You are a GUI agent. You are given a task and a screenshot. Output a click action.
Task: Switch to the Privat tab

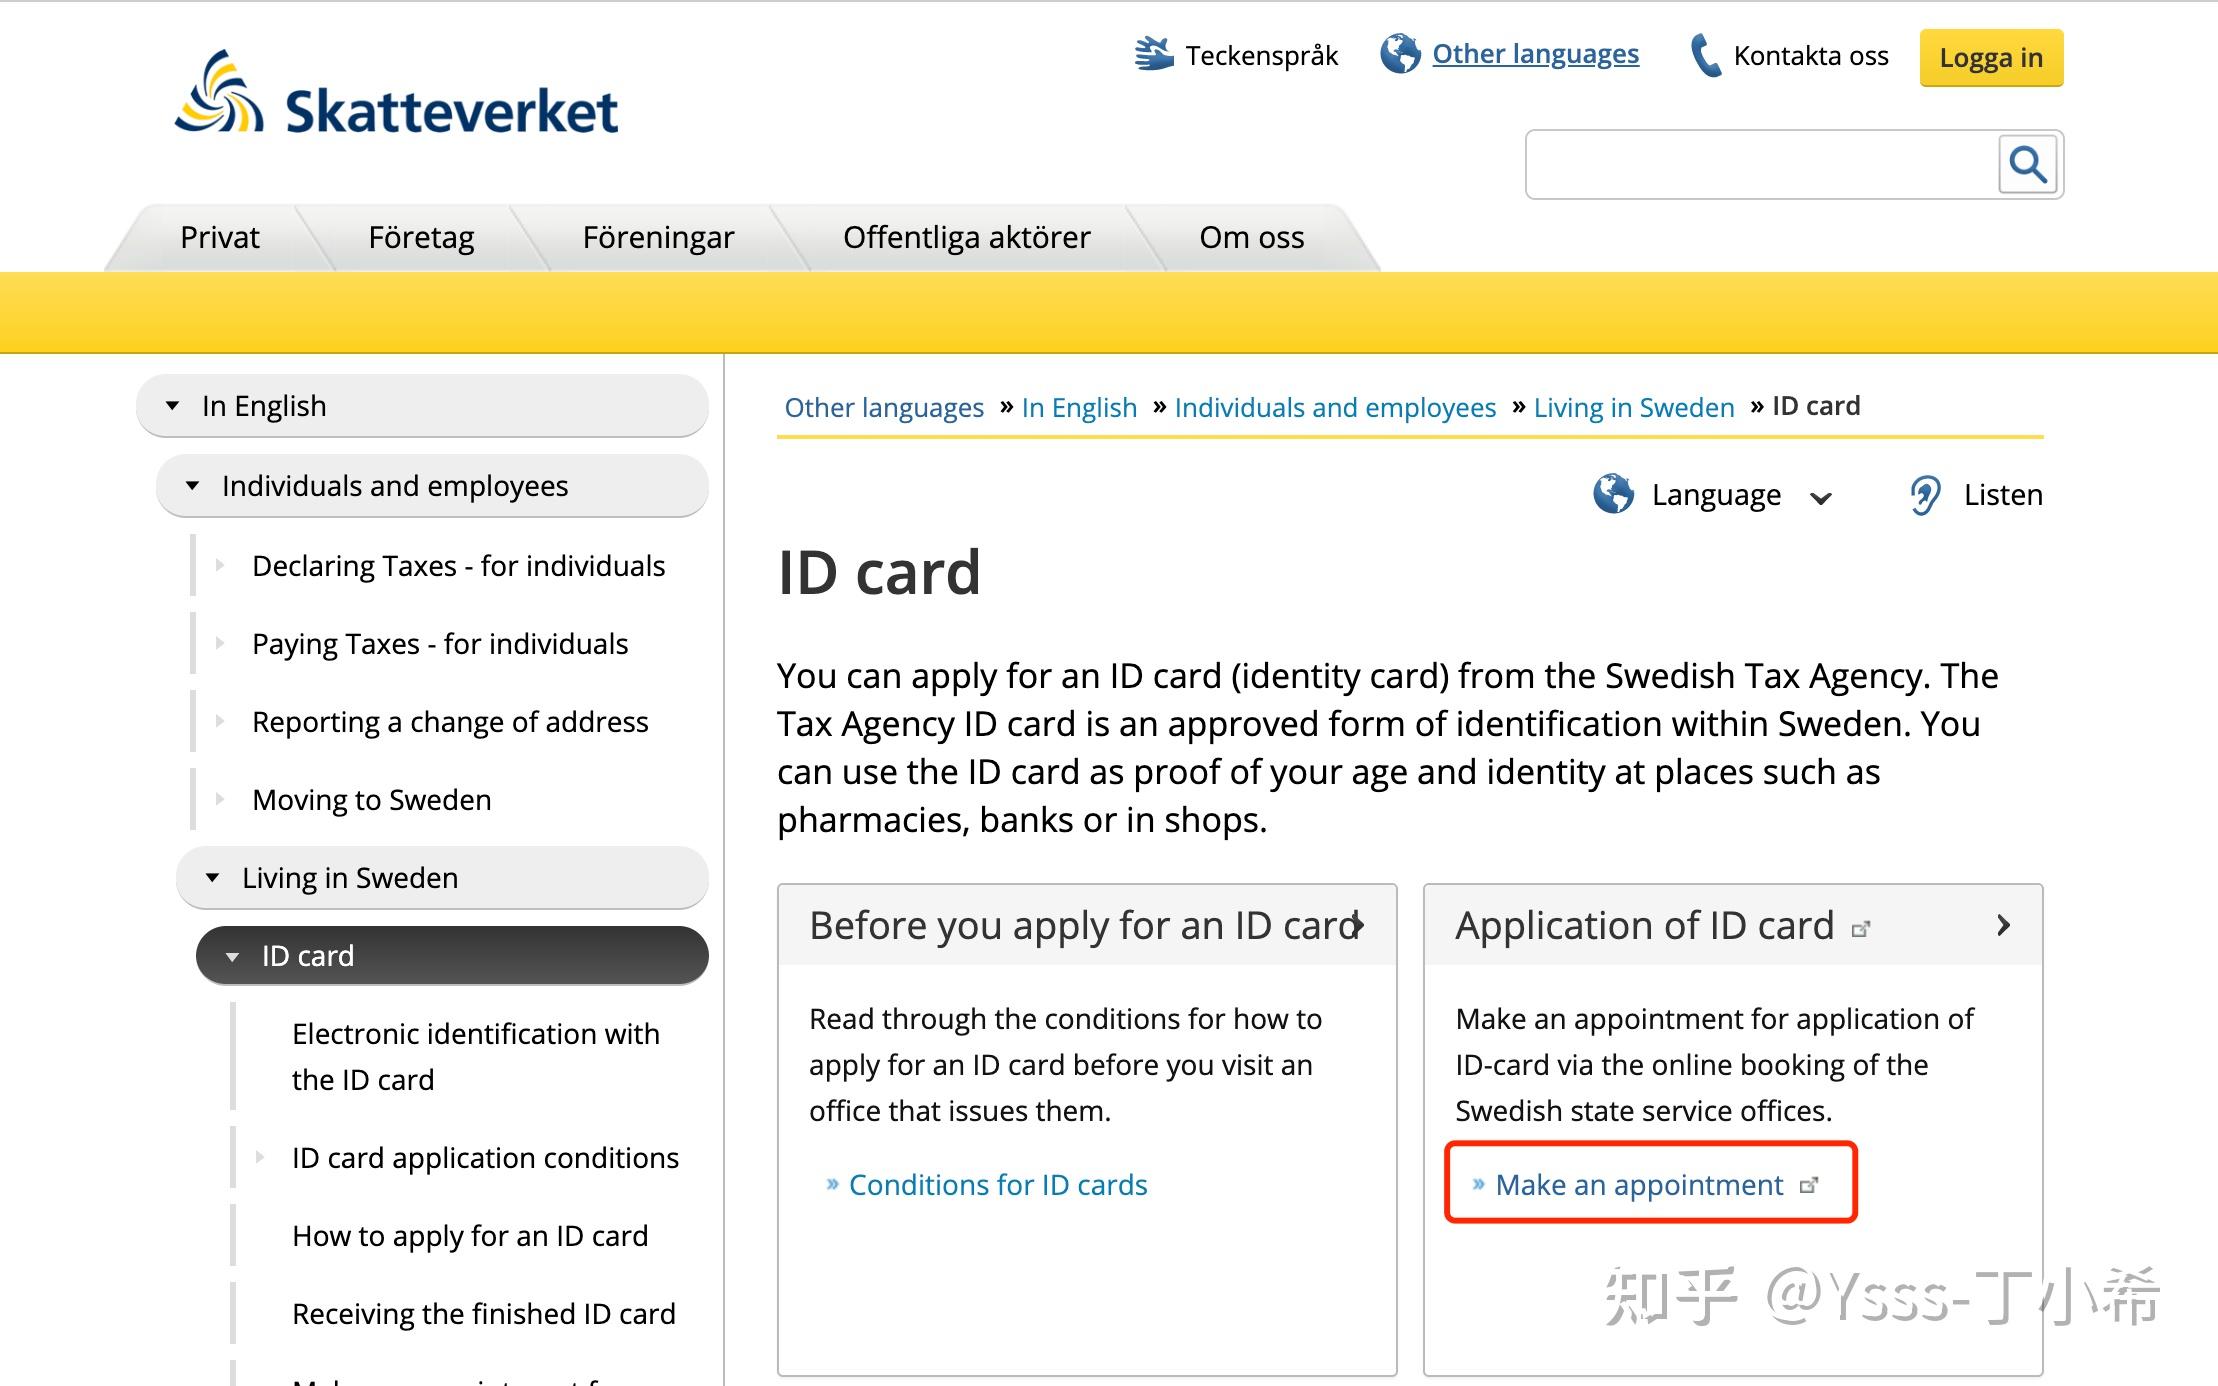(219, 238)
